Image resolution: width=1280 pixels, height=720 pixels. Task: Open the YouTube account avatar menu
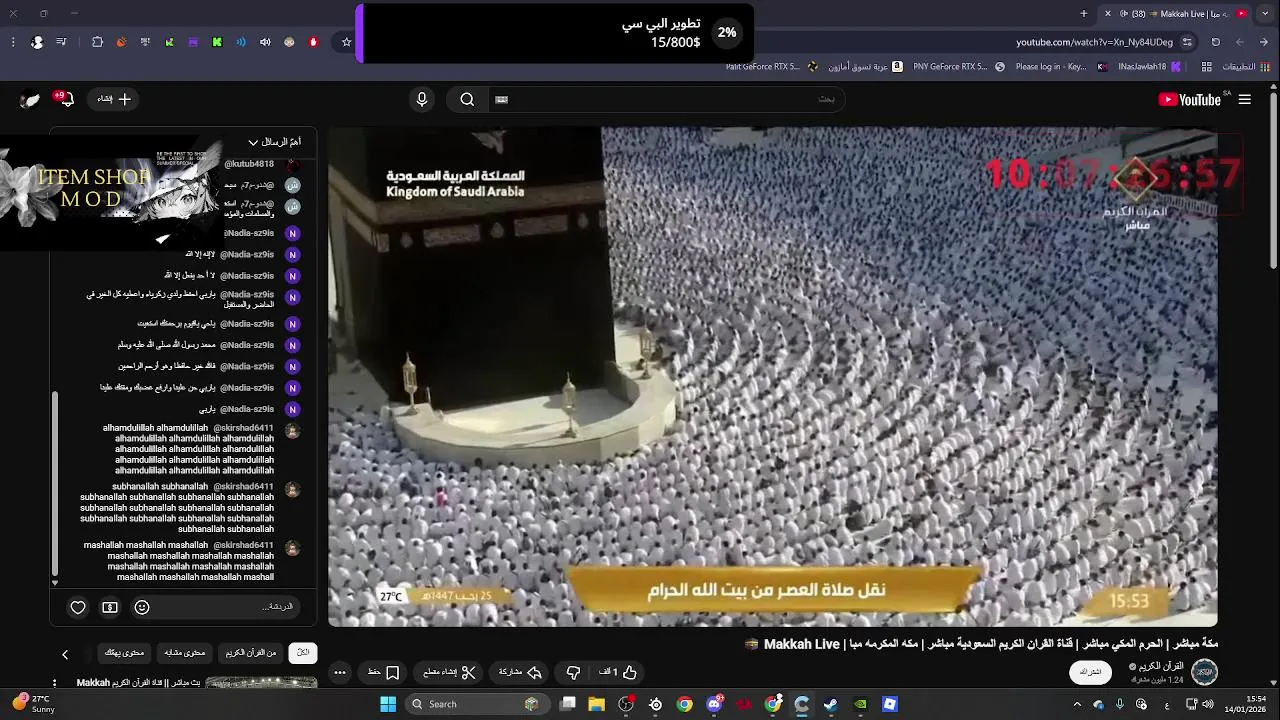pyautogui.click(x=30, y=99)
